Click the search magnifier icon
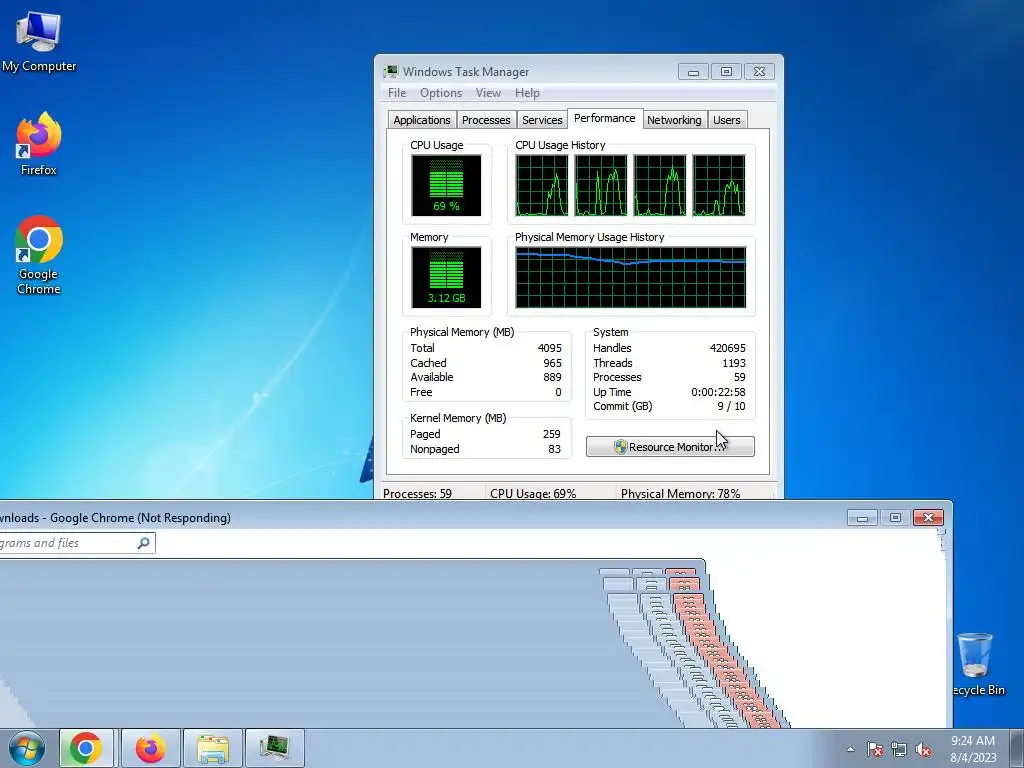Image resolution: width=1024 pixels, height=768 pixels. pos(144,543)
